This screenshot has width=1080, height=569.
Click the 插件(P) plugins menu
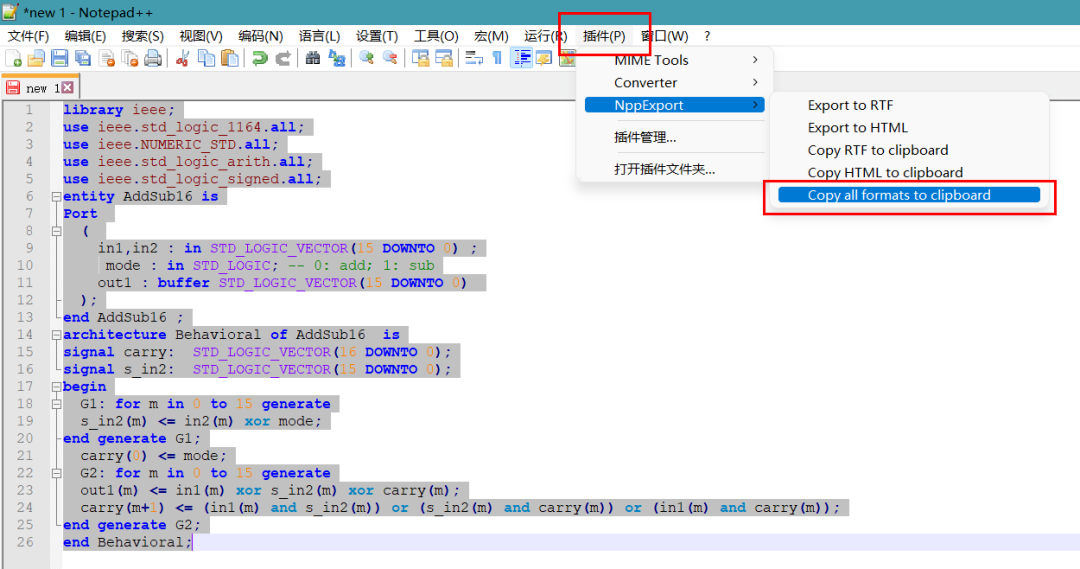click(x=604, y=36)
